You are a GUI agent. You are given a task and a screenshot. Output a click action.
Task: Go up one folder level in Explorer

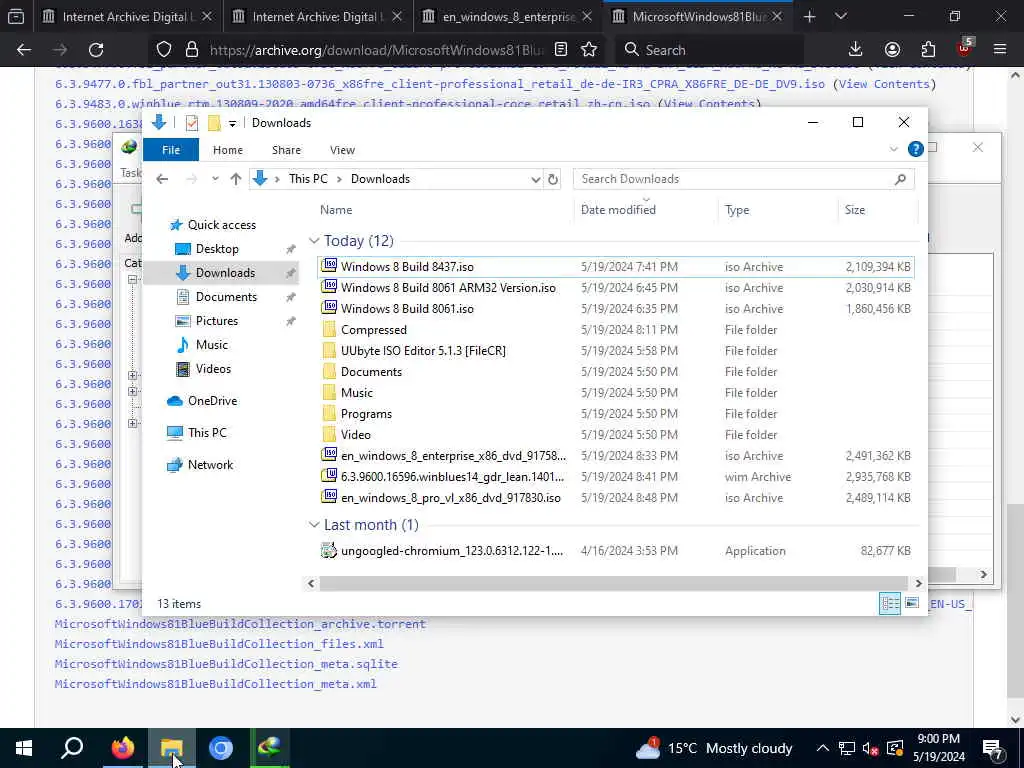(x=236, y=179)
